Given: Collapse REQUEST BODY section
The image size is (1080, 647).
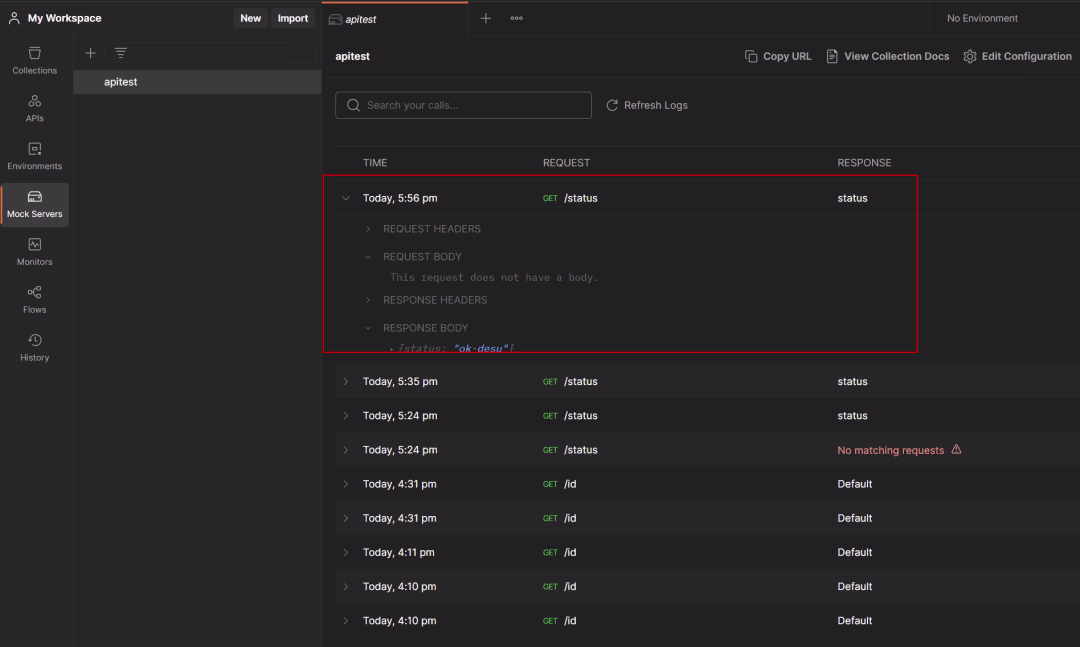Looking at the screenshot, I should (x=368, y=257).
